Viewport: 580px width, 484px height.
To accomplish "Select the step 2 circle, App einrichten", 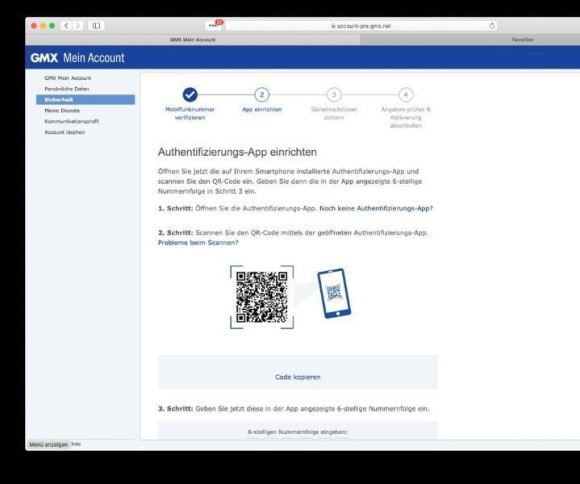I will [262, 95].
